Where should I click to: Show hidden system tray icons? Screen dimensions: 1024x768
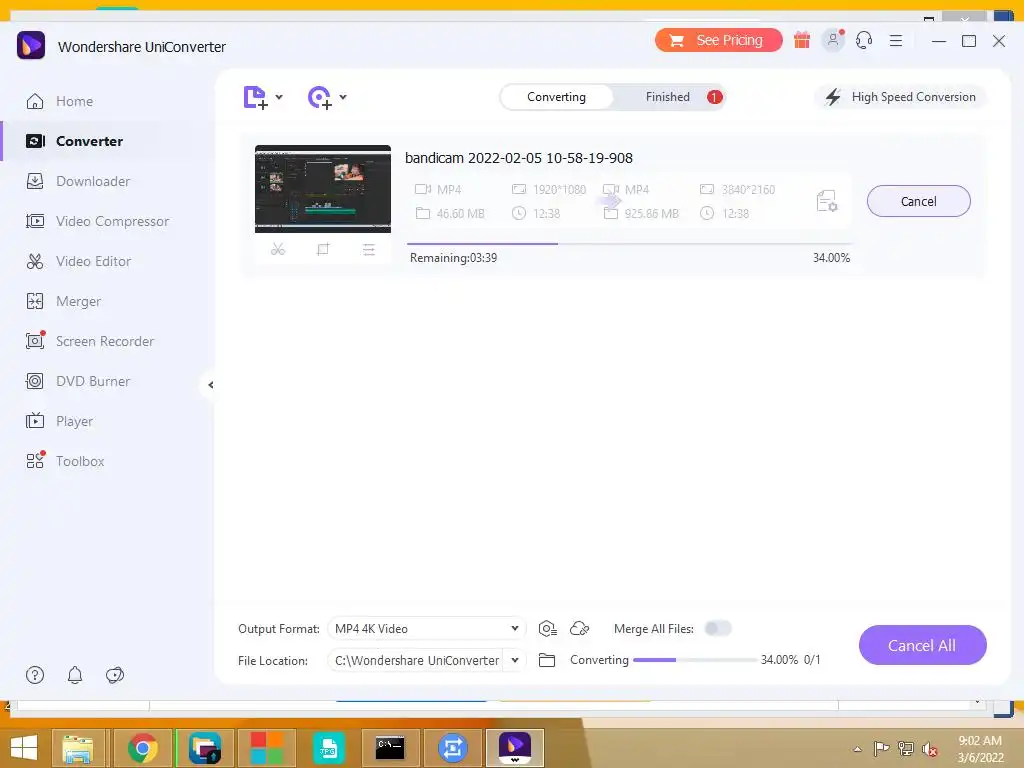coord(857,749)
